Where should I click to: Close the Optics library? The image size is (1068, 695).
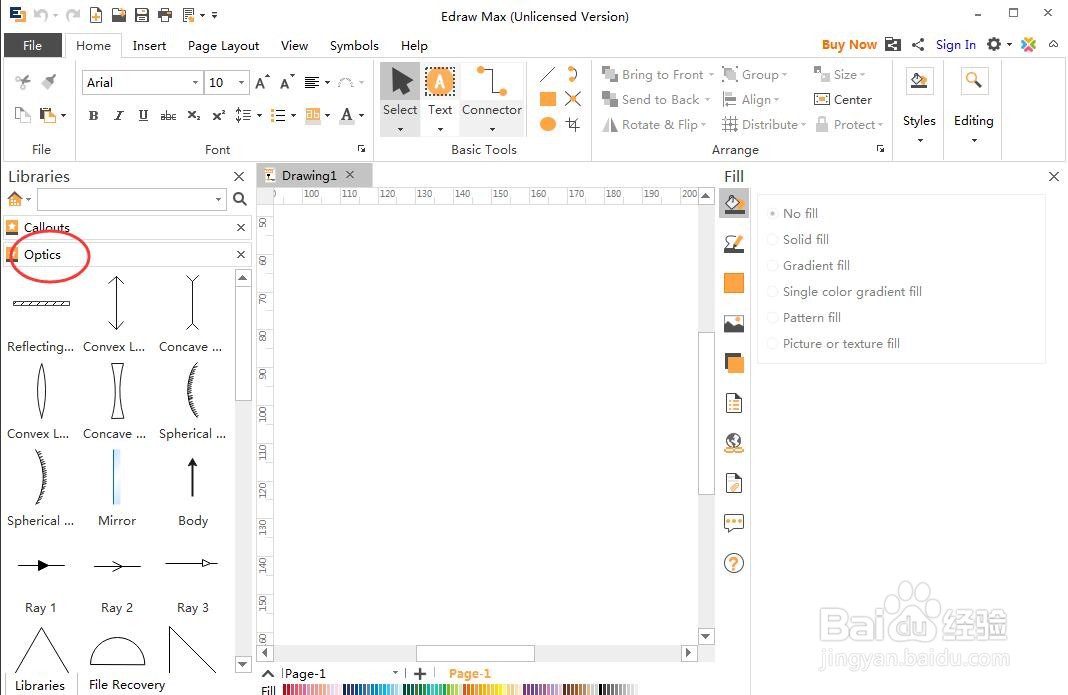point(240,254)
